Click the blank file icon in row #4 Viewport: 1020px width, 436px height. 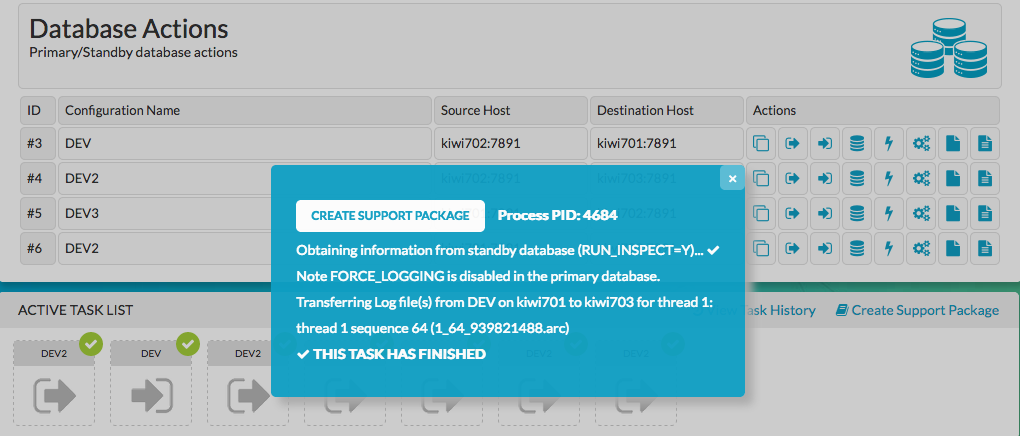(952, 178)
